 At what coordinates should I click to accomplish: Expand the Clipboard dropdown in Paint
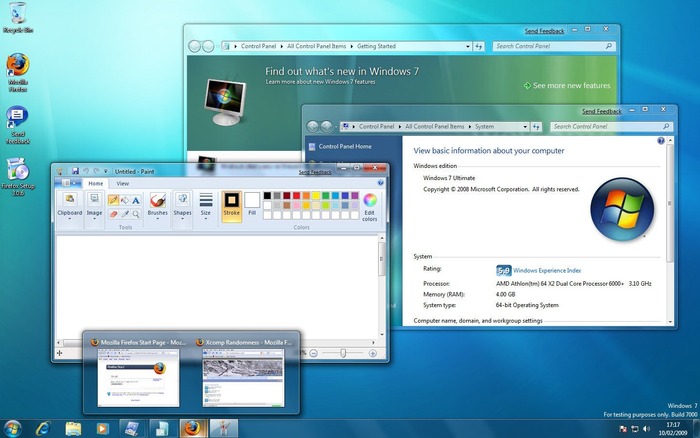tap(70, 209)
